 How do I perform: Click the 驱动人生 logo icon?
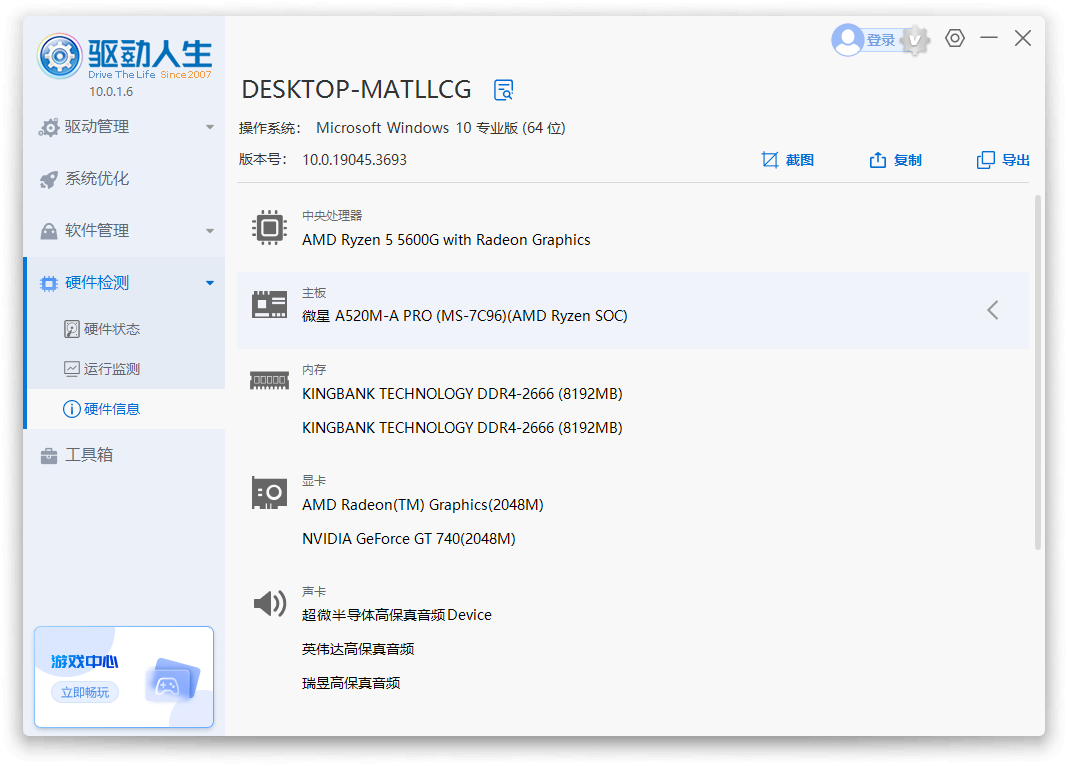60,56
